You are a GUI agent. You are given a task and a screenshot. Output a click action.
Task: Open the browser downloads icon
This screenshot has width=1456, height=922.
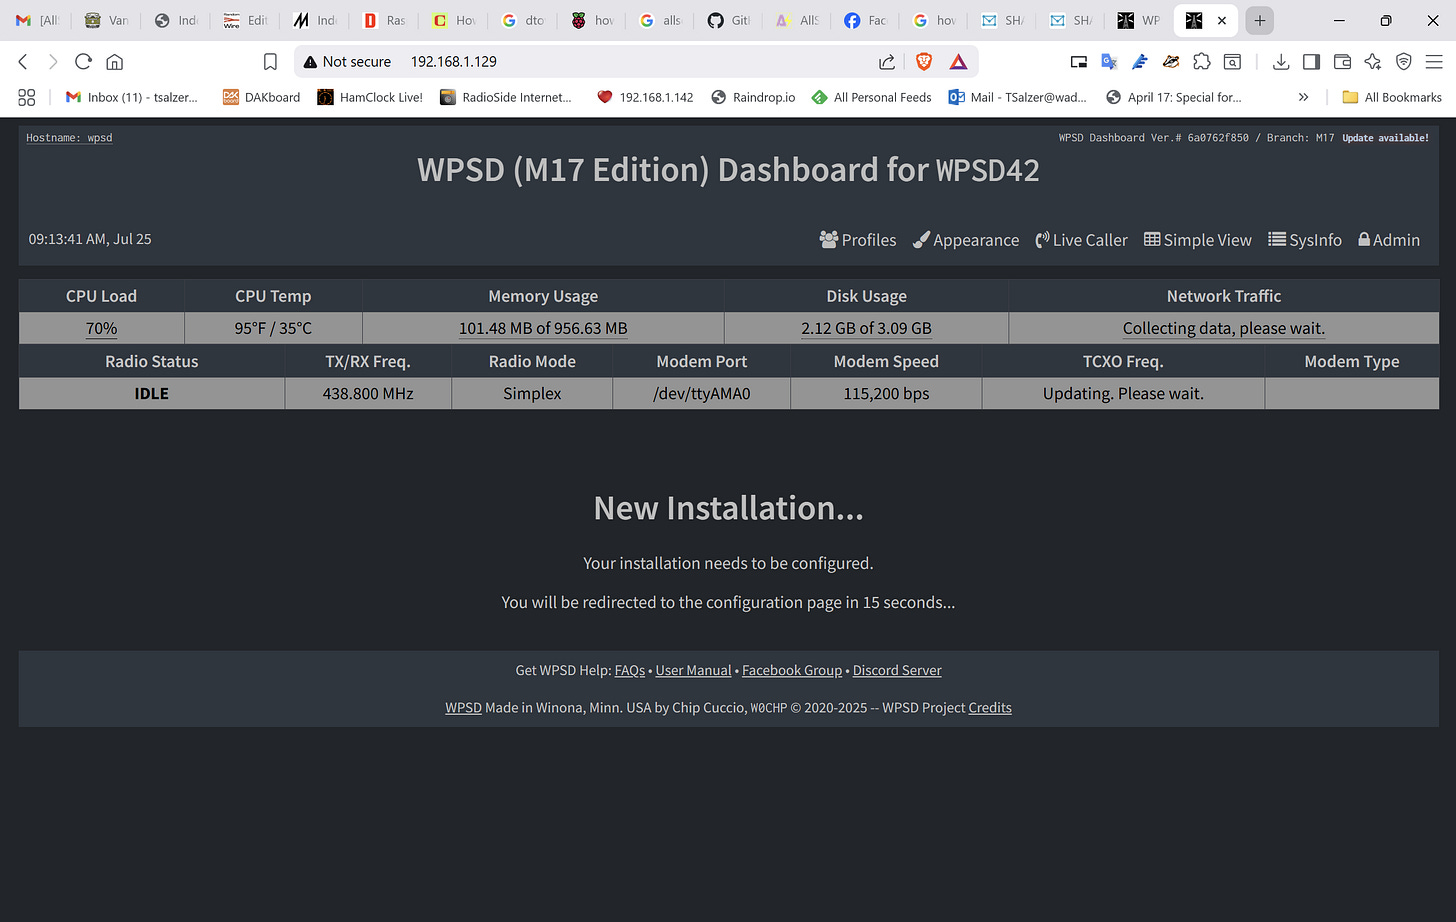click(x=1280, y=62)
